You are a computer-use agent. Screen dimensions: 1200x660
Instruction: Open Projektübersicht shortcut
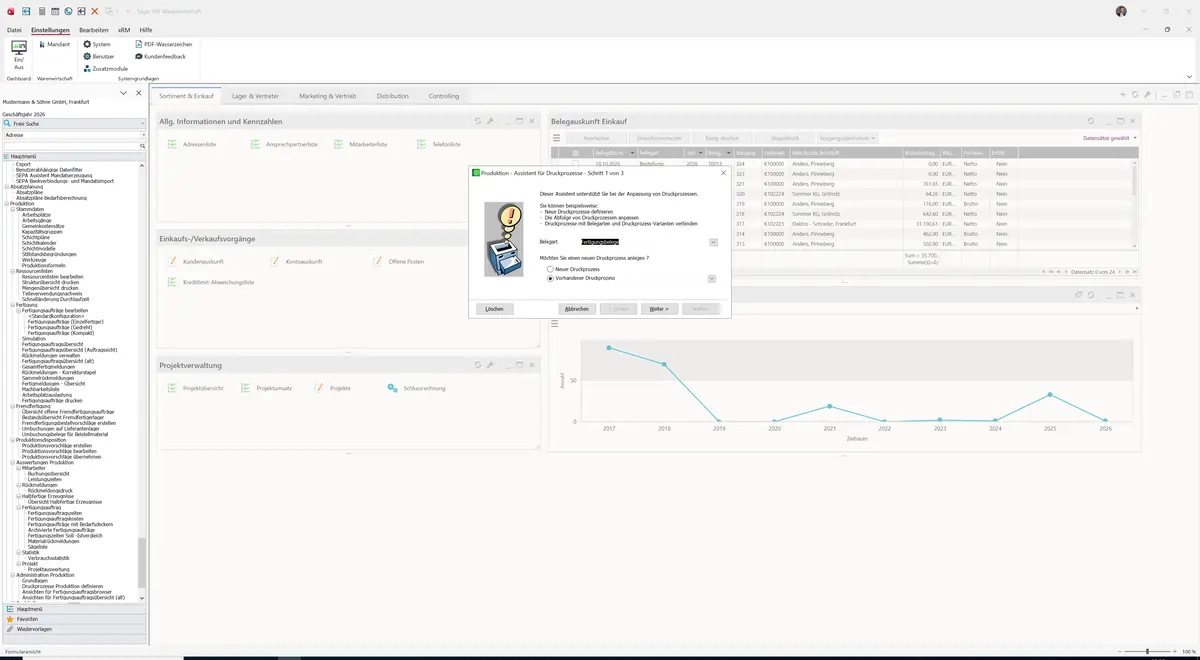pos(195,388)
